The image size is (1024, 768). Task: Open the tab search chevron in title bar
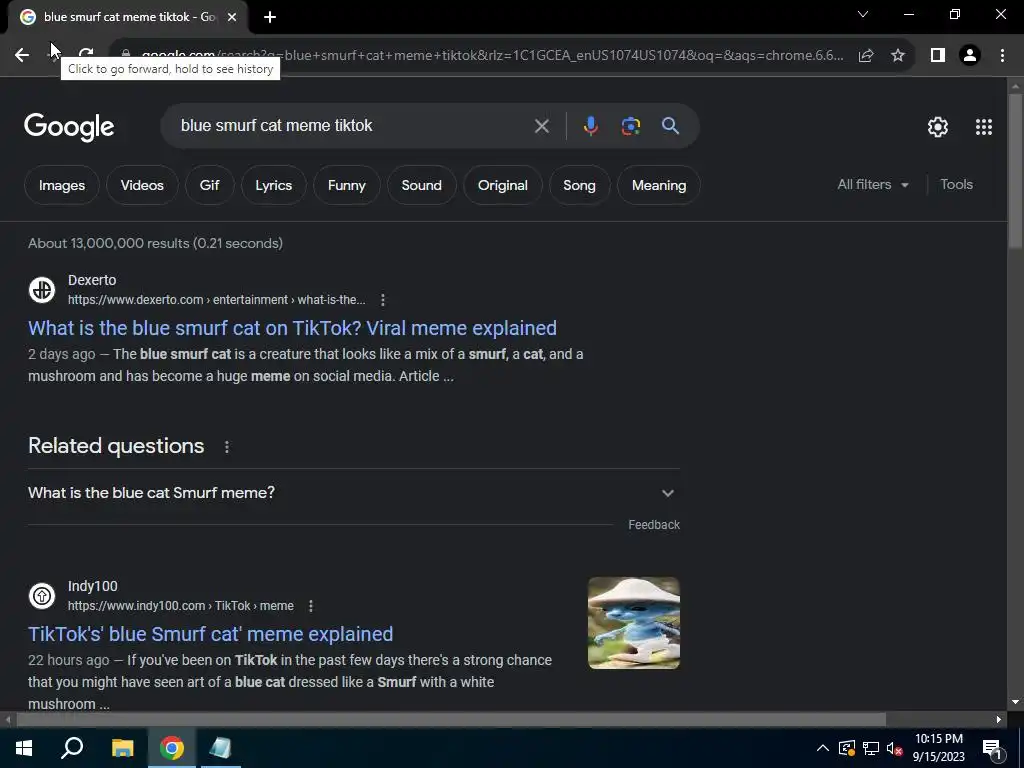point(863,14)
